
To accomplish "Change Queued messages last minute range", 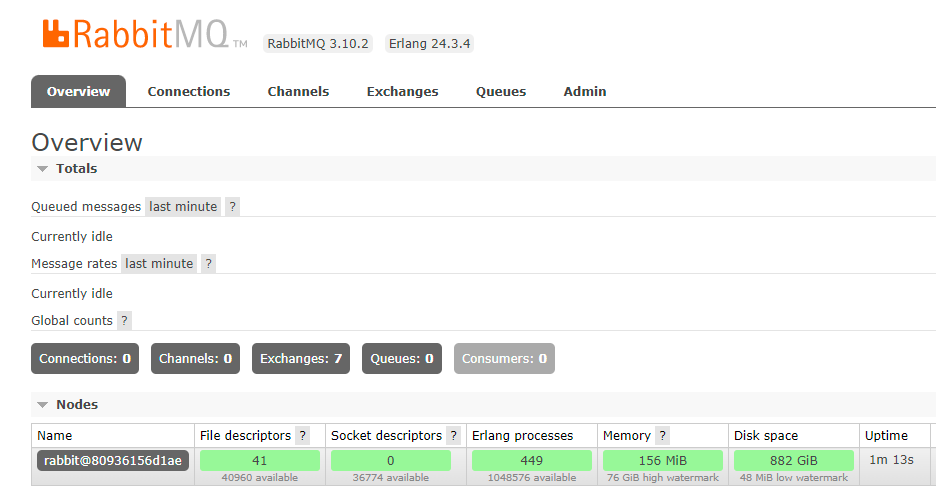I will coord(183,207).
